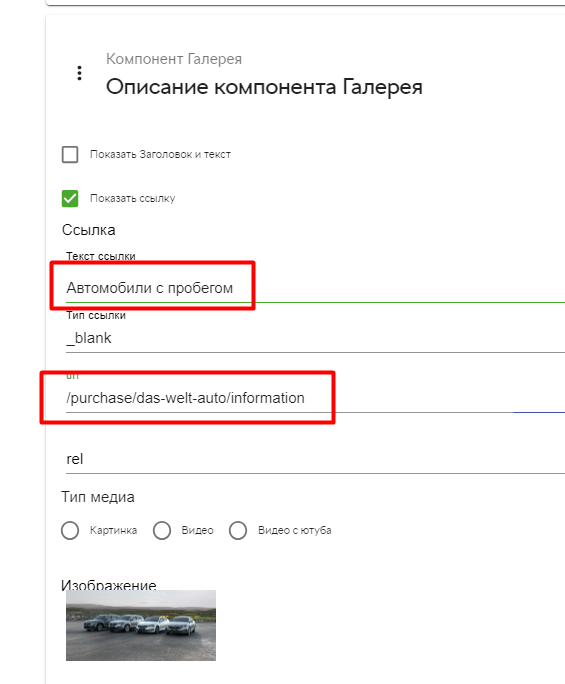
Task: Pick the 'Видео с ютуба' radio circle
Action: [x=238, y=530]
